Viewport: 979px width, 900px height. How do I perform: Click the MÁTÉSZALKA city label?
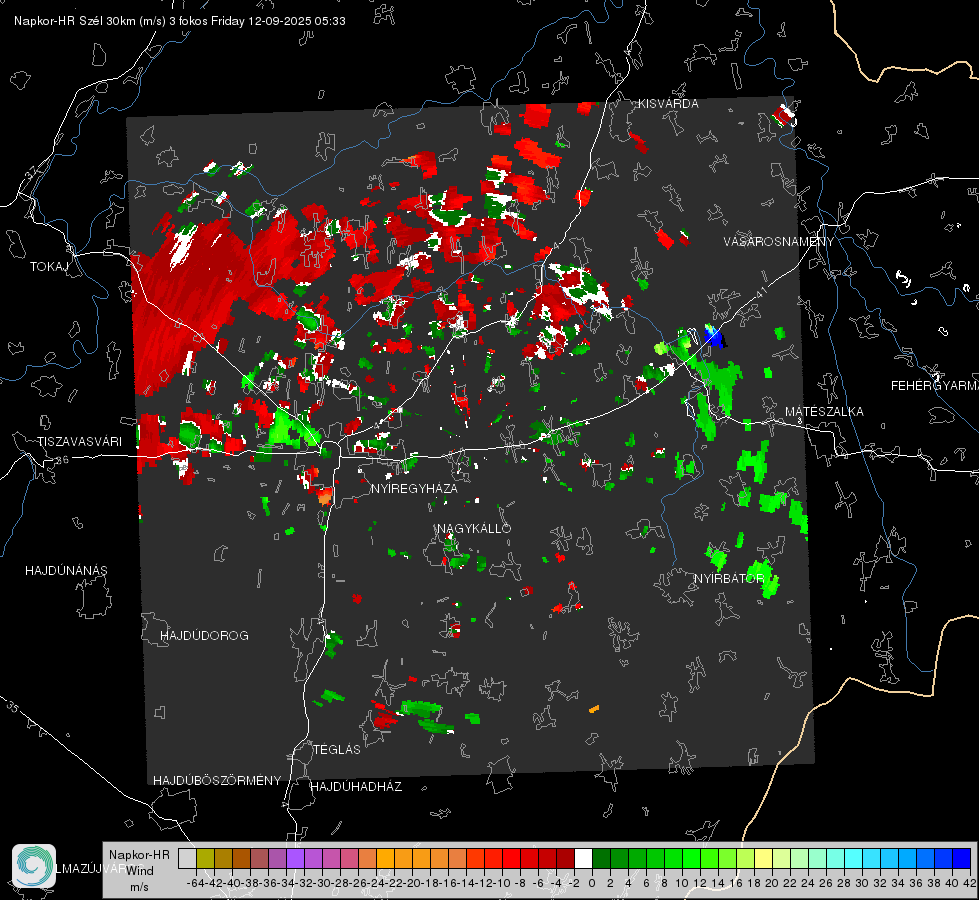click(x=824, y=412)
